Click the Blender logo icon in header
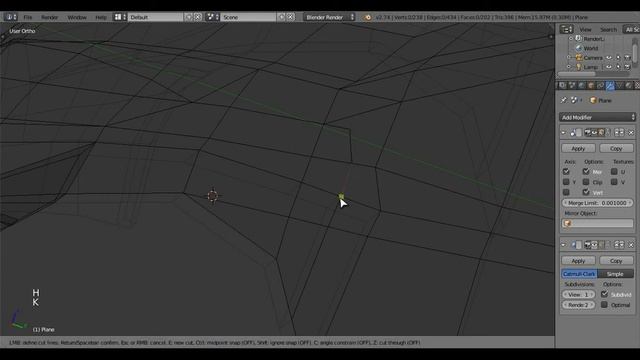 coord(367,17)
